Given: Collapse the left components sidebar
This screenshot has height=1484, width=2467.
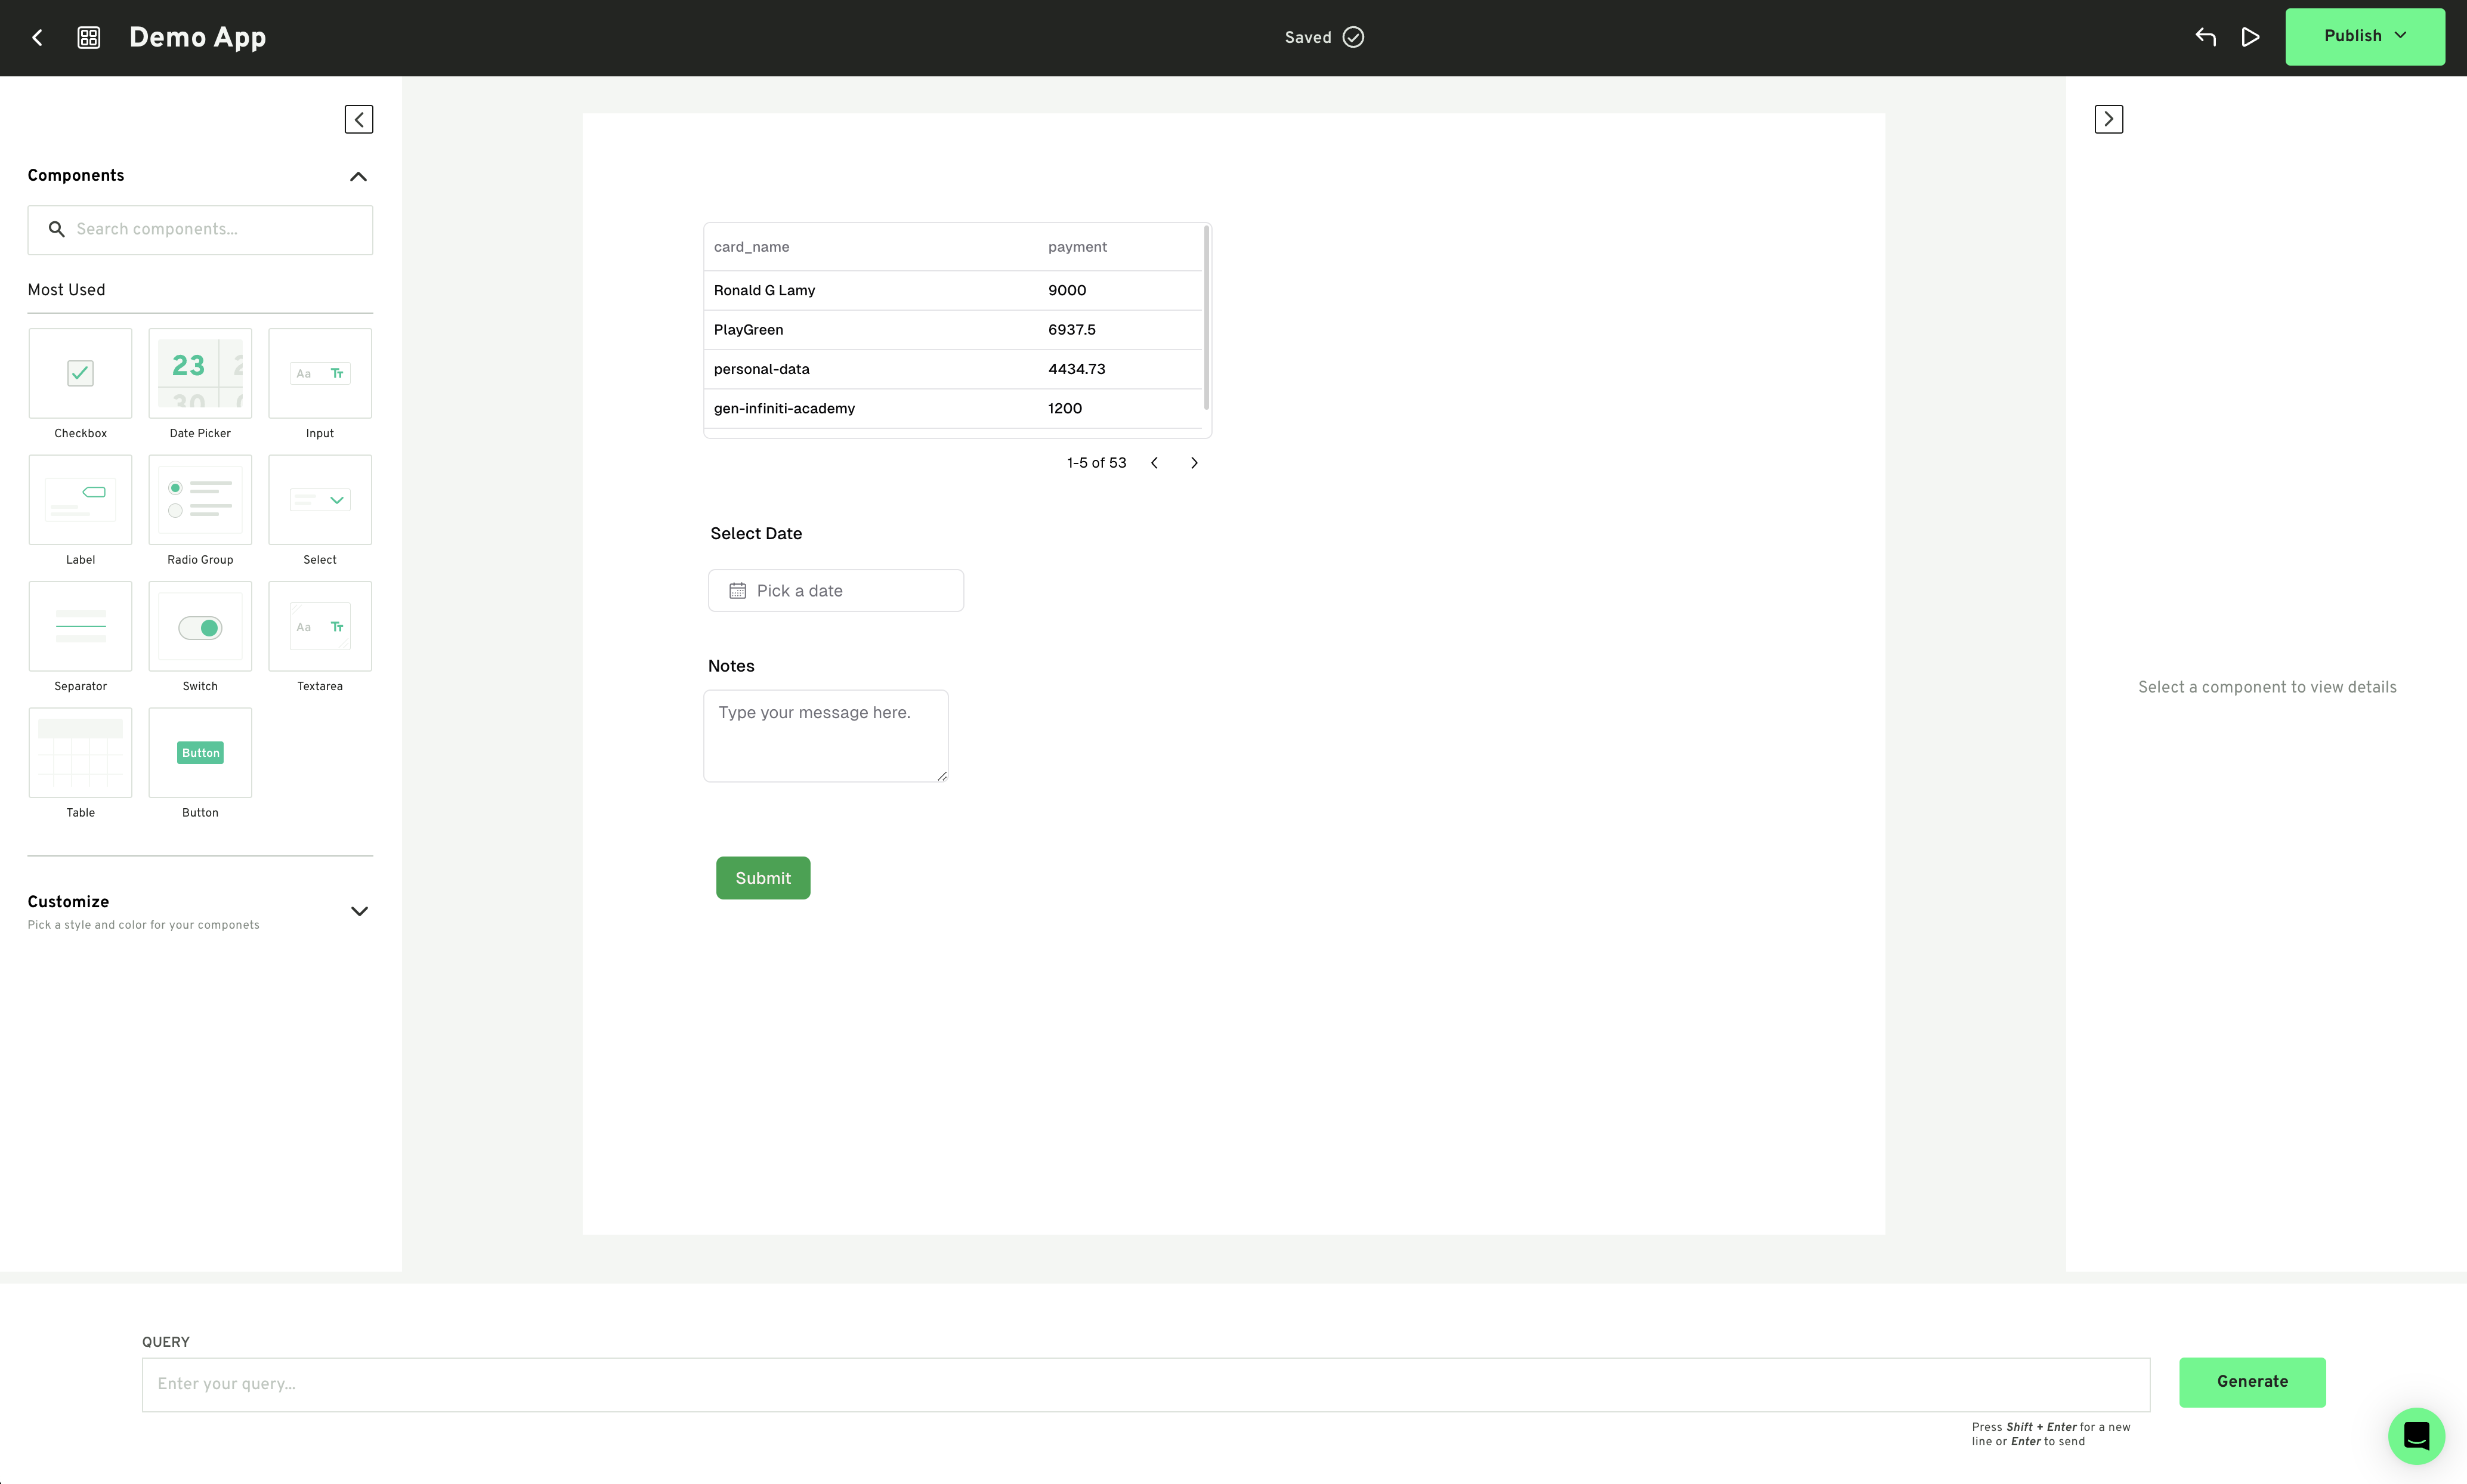Looking at the screenshot, I should pyautogui.click(x=359, y=119).
